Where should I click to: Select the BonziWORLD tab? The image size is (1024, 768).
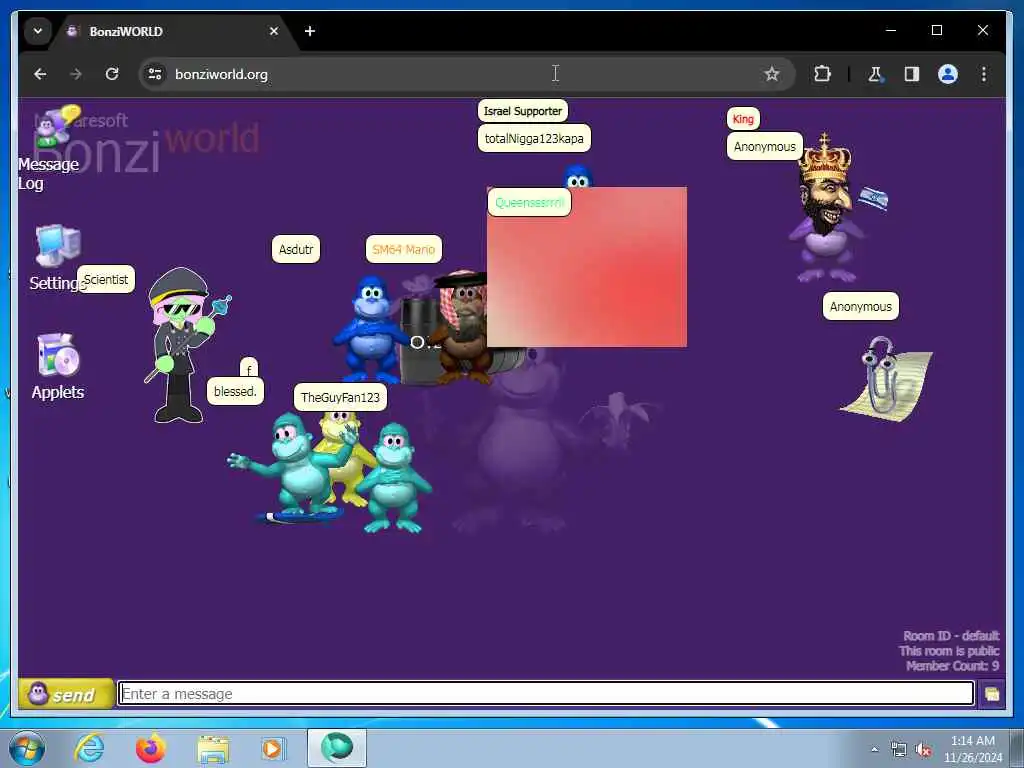[x=173, y=31]
